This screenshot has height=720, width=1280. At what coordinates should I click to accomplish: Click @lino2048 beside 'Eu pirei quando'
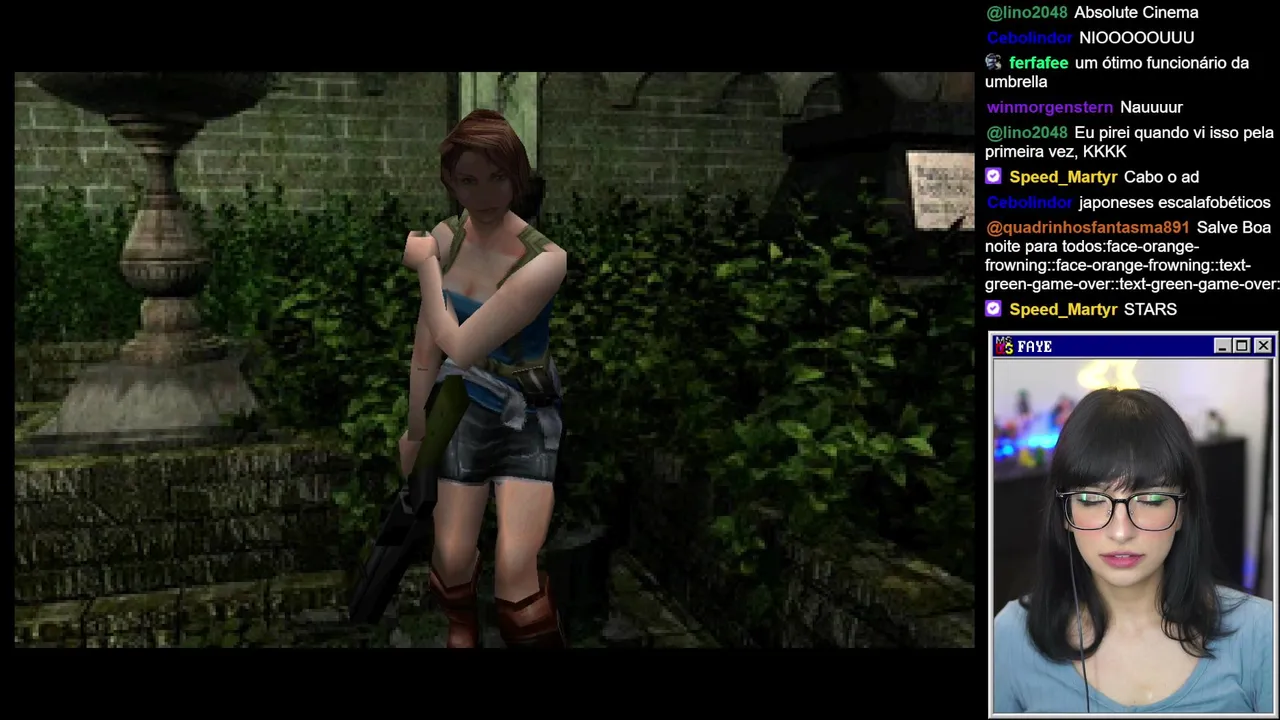(1027, 132)
